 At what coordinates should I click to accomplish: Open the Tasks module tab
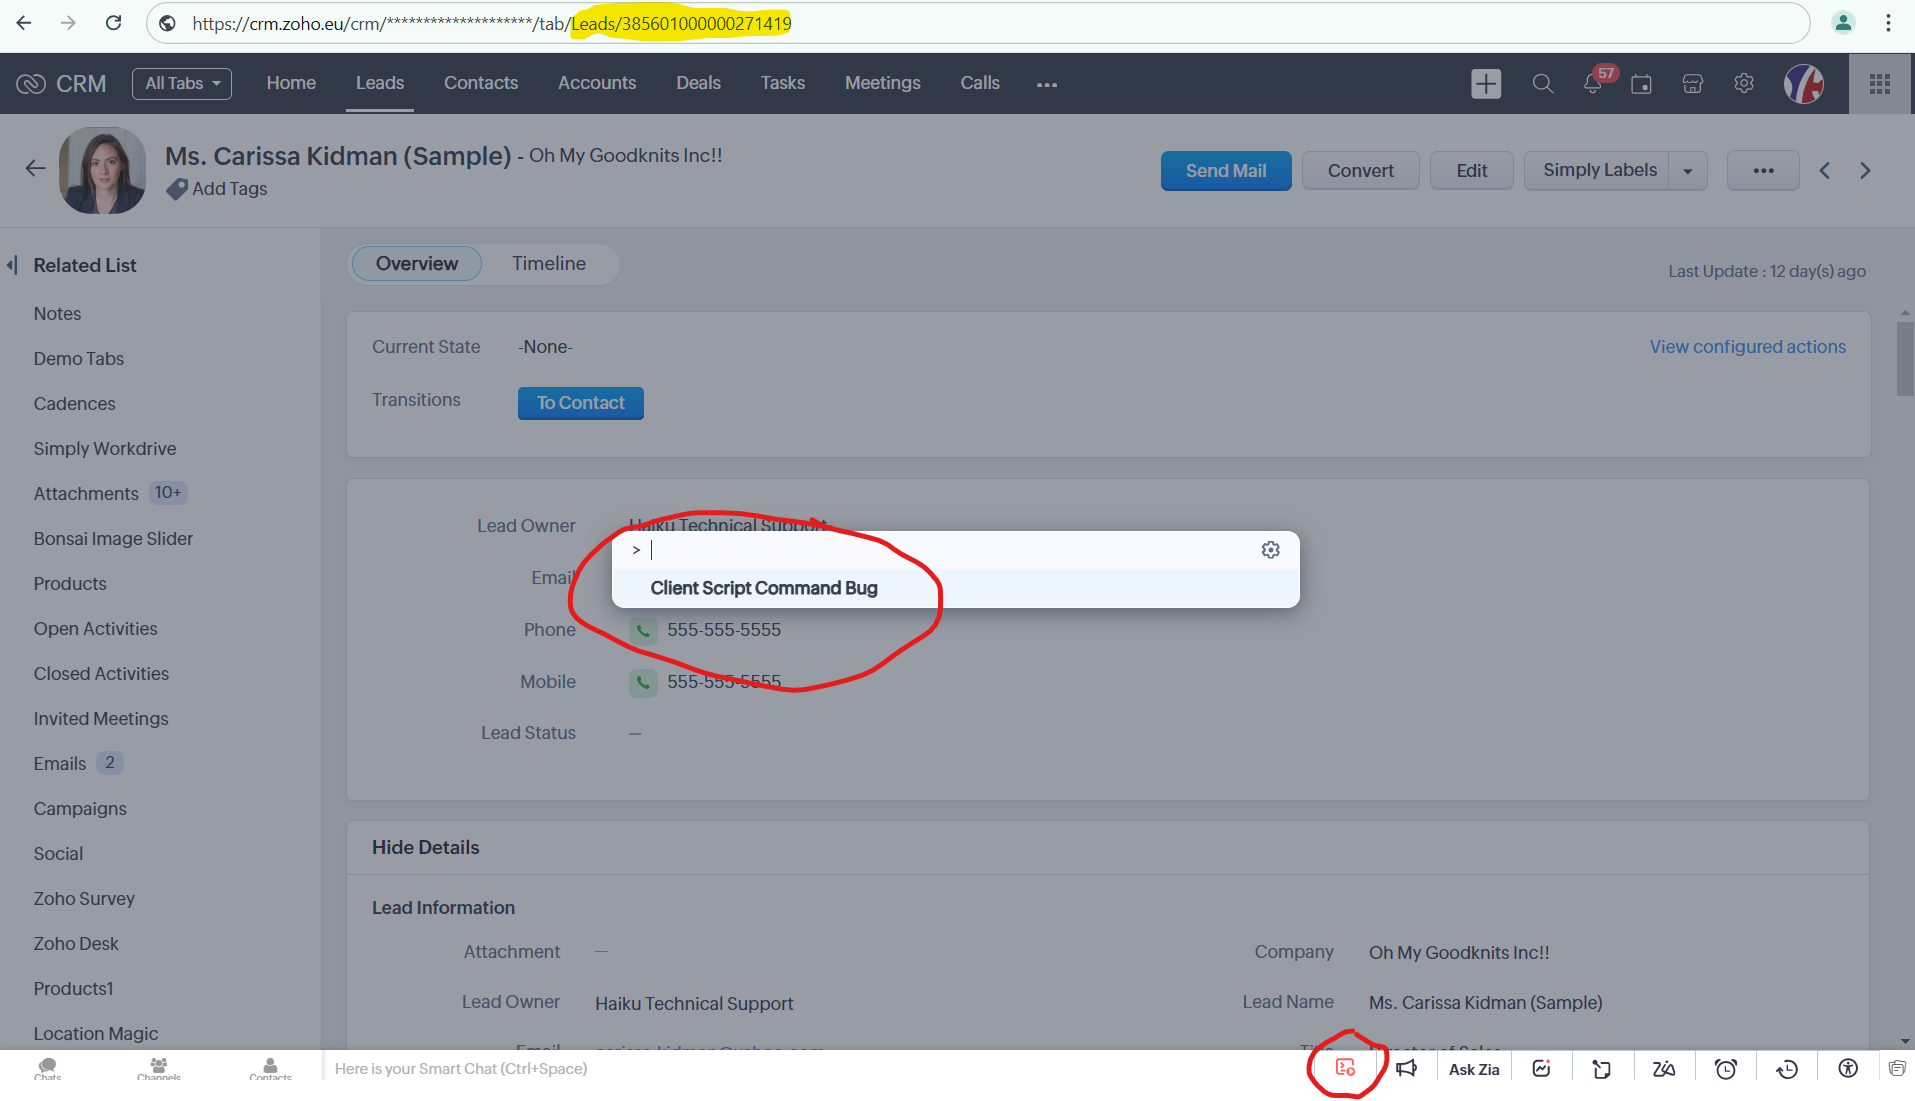[x=783, y=83]
